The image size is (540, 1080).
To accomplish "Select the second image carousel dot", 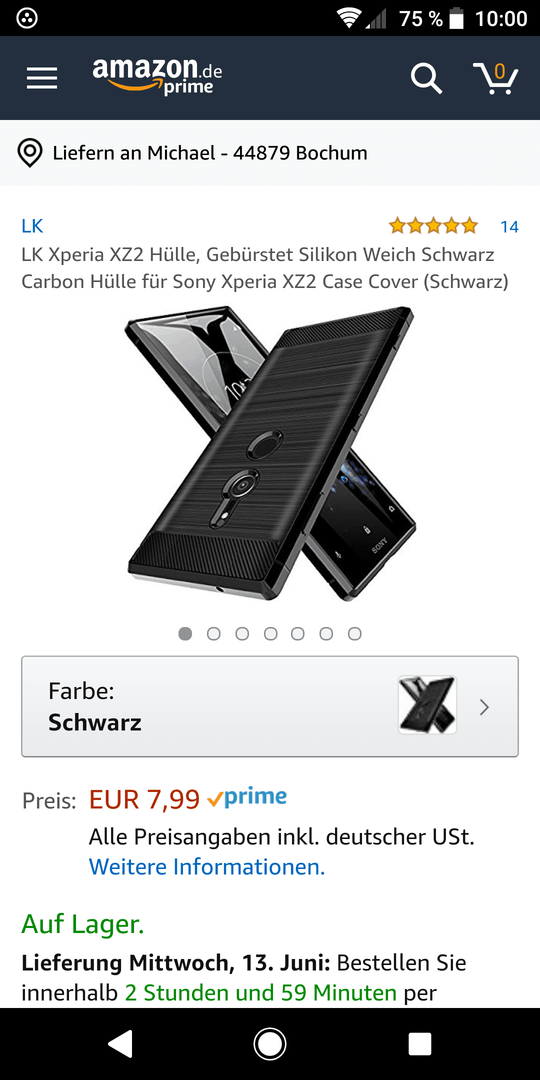I will tap(214, 634).
